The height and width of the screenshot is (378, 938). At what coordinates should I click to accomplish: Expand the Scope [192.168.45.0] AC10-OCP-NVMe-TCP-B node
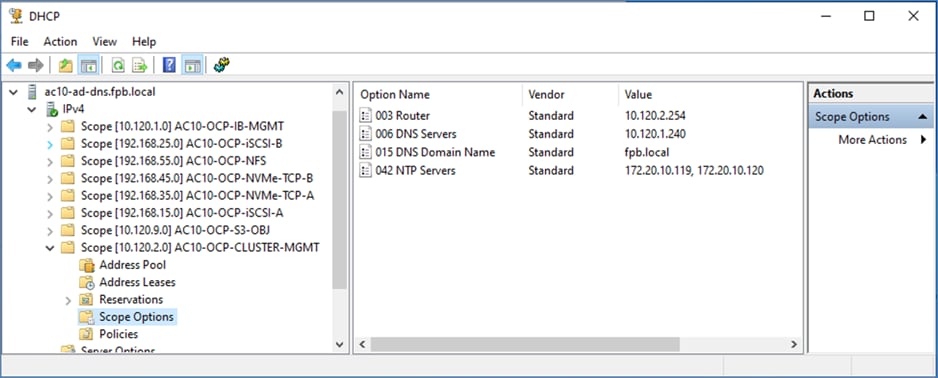point(50,179)
